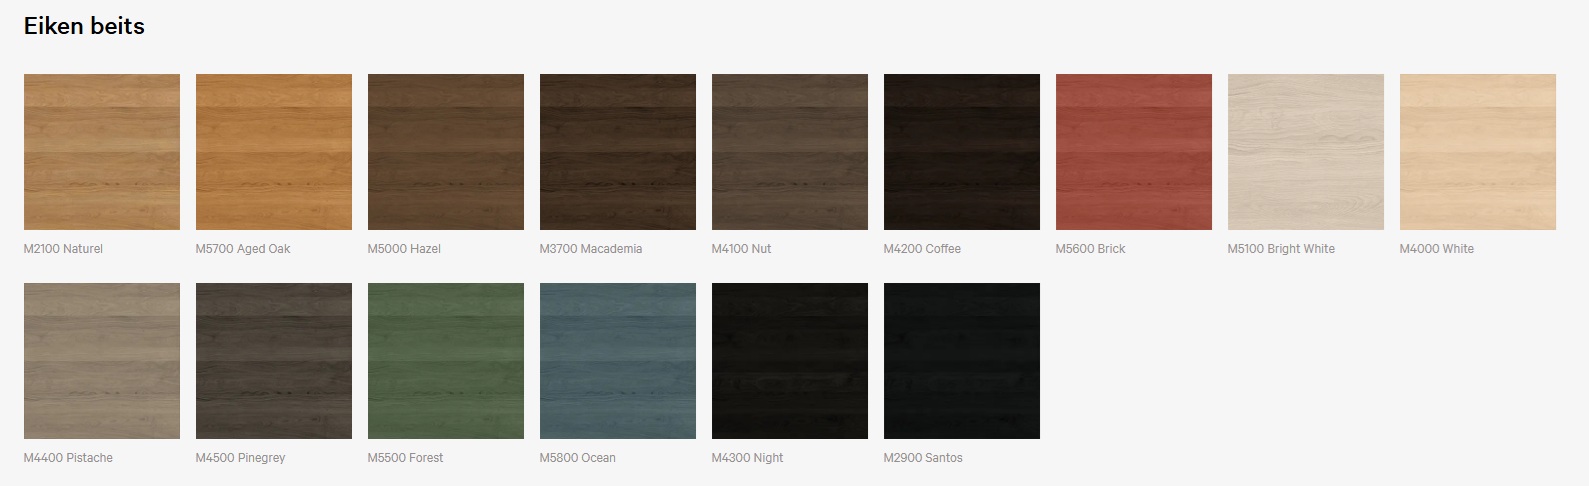Viewport: 1589px width, 486px height.
Task: Click the 'Eiken beits' section heading
Action: [84, 26]
